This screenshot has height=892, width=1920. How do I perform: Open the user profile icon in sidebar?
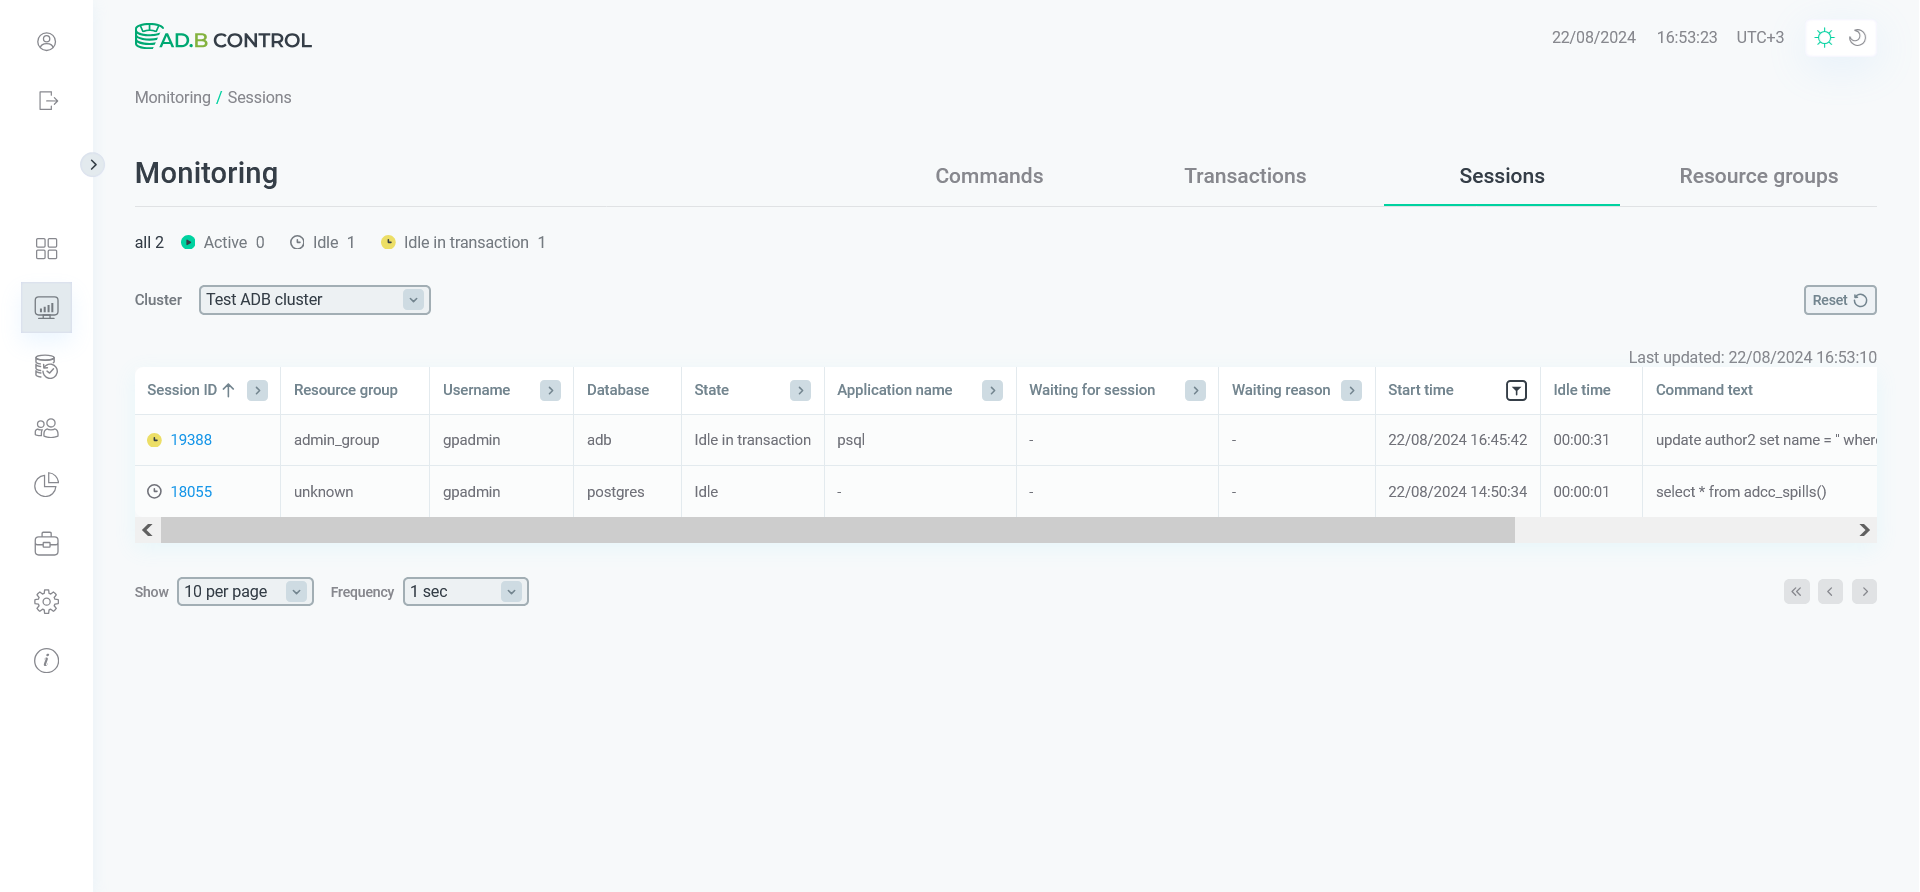[46, 42]
